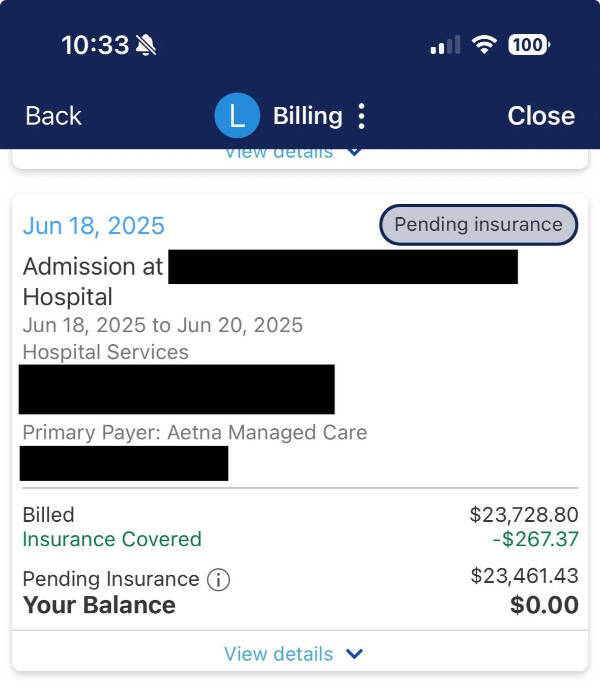Select the Insurance Covered line

[112, 539]
